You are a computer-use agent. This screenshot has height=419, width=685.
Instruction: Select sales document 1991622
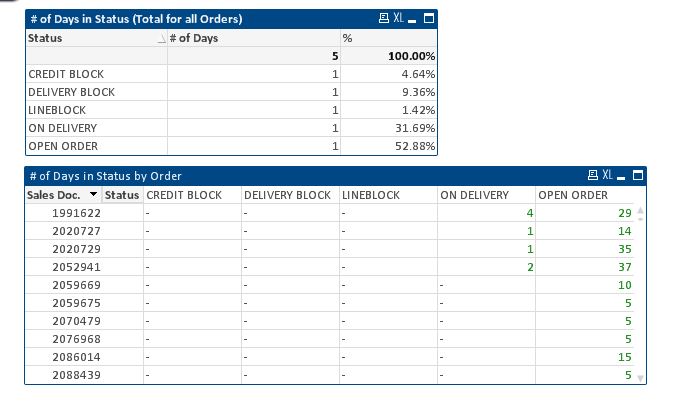[77, 213]
